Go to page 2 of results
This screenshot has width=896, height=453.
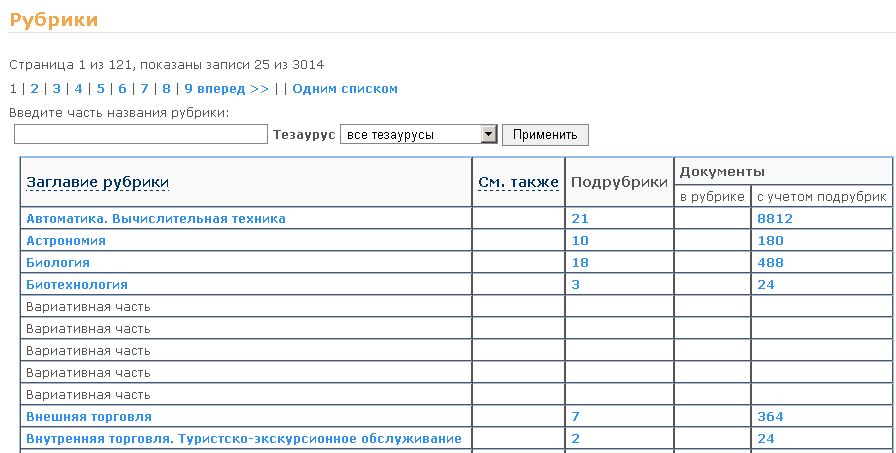[34, 88]
